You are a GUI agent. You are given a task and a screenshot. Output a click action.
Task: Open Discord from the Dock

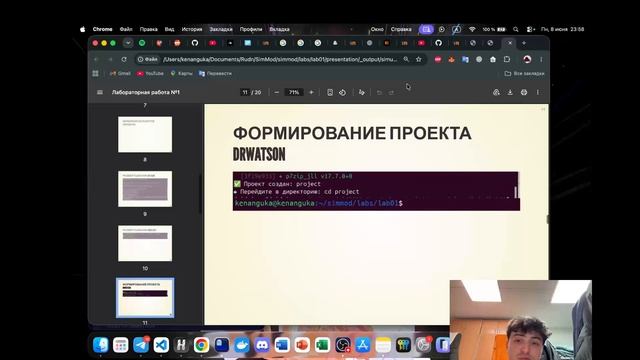coord(262,345)
